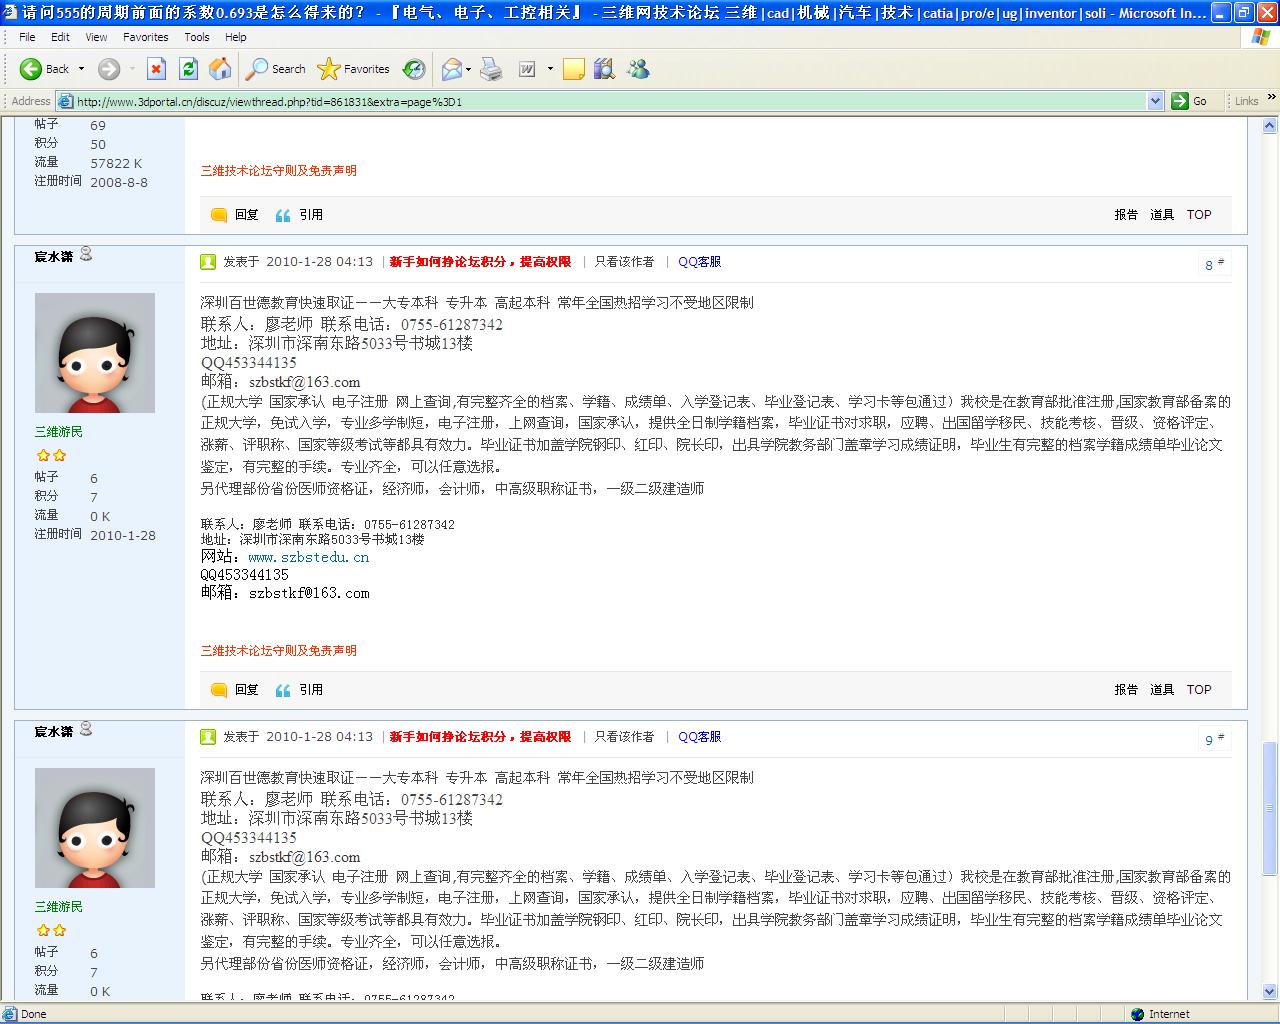Click the Done status bar text

pos(34,1014)
